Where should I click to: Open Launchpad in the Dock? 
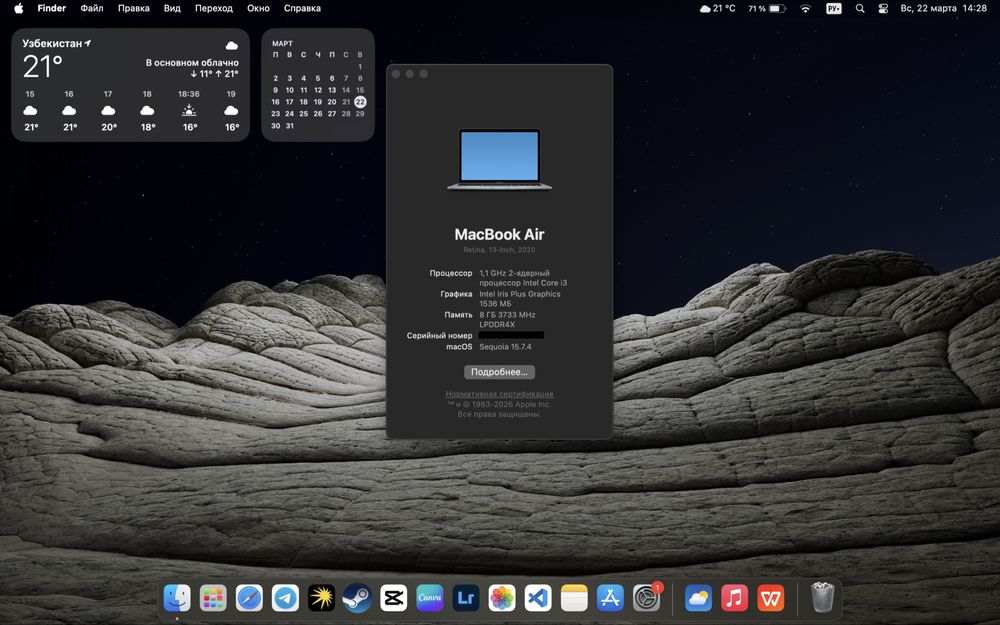click(x=213, y=598)
